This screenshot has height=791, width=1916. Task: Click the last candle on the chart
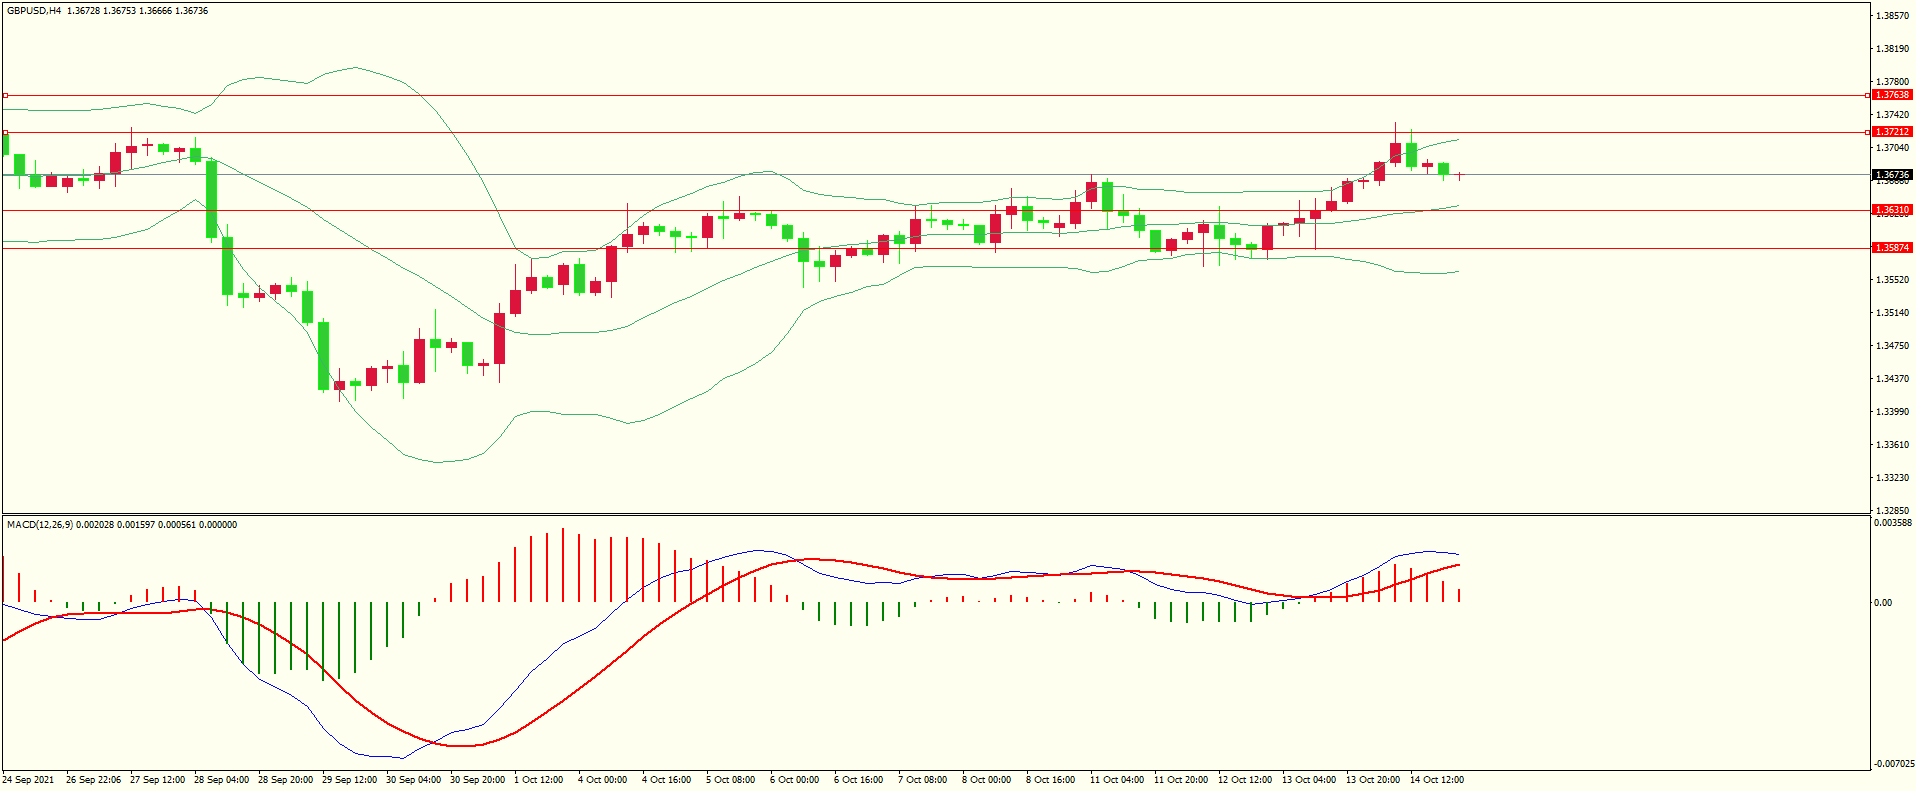point(1460,175)
